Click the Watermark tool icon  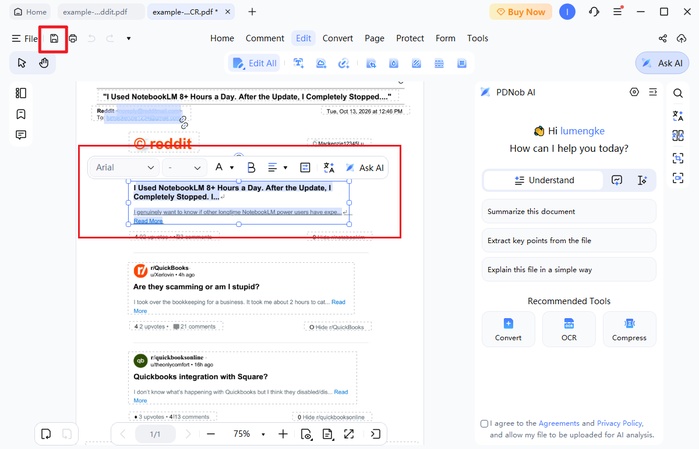coord(394,63)
